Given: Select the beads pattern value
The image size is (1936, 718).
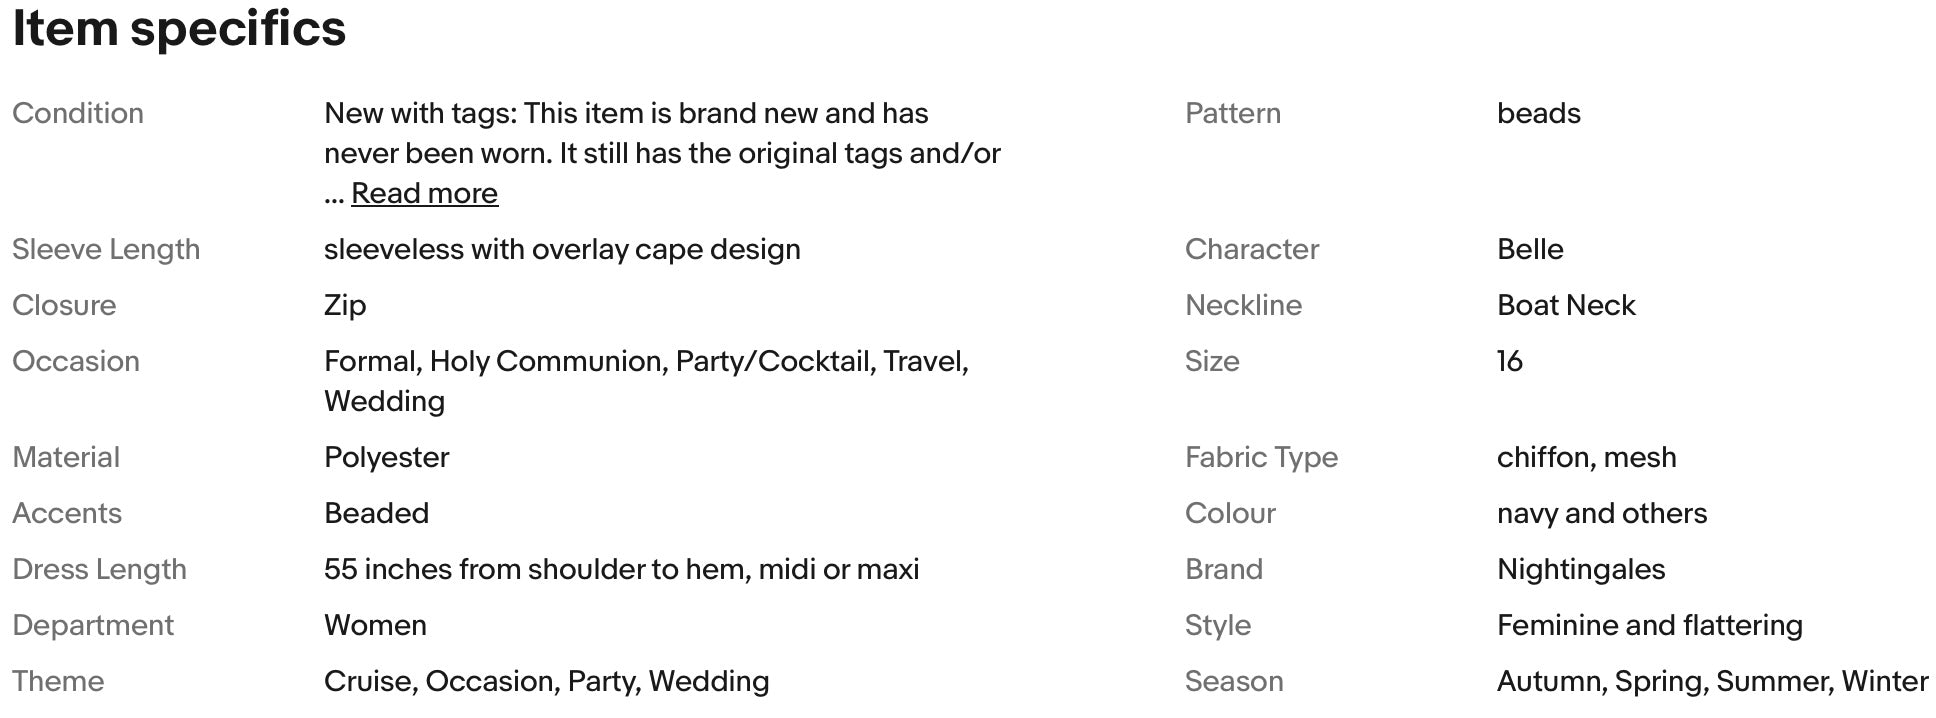Looking at the screenshot, I should click(1539, 113).
